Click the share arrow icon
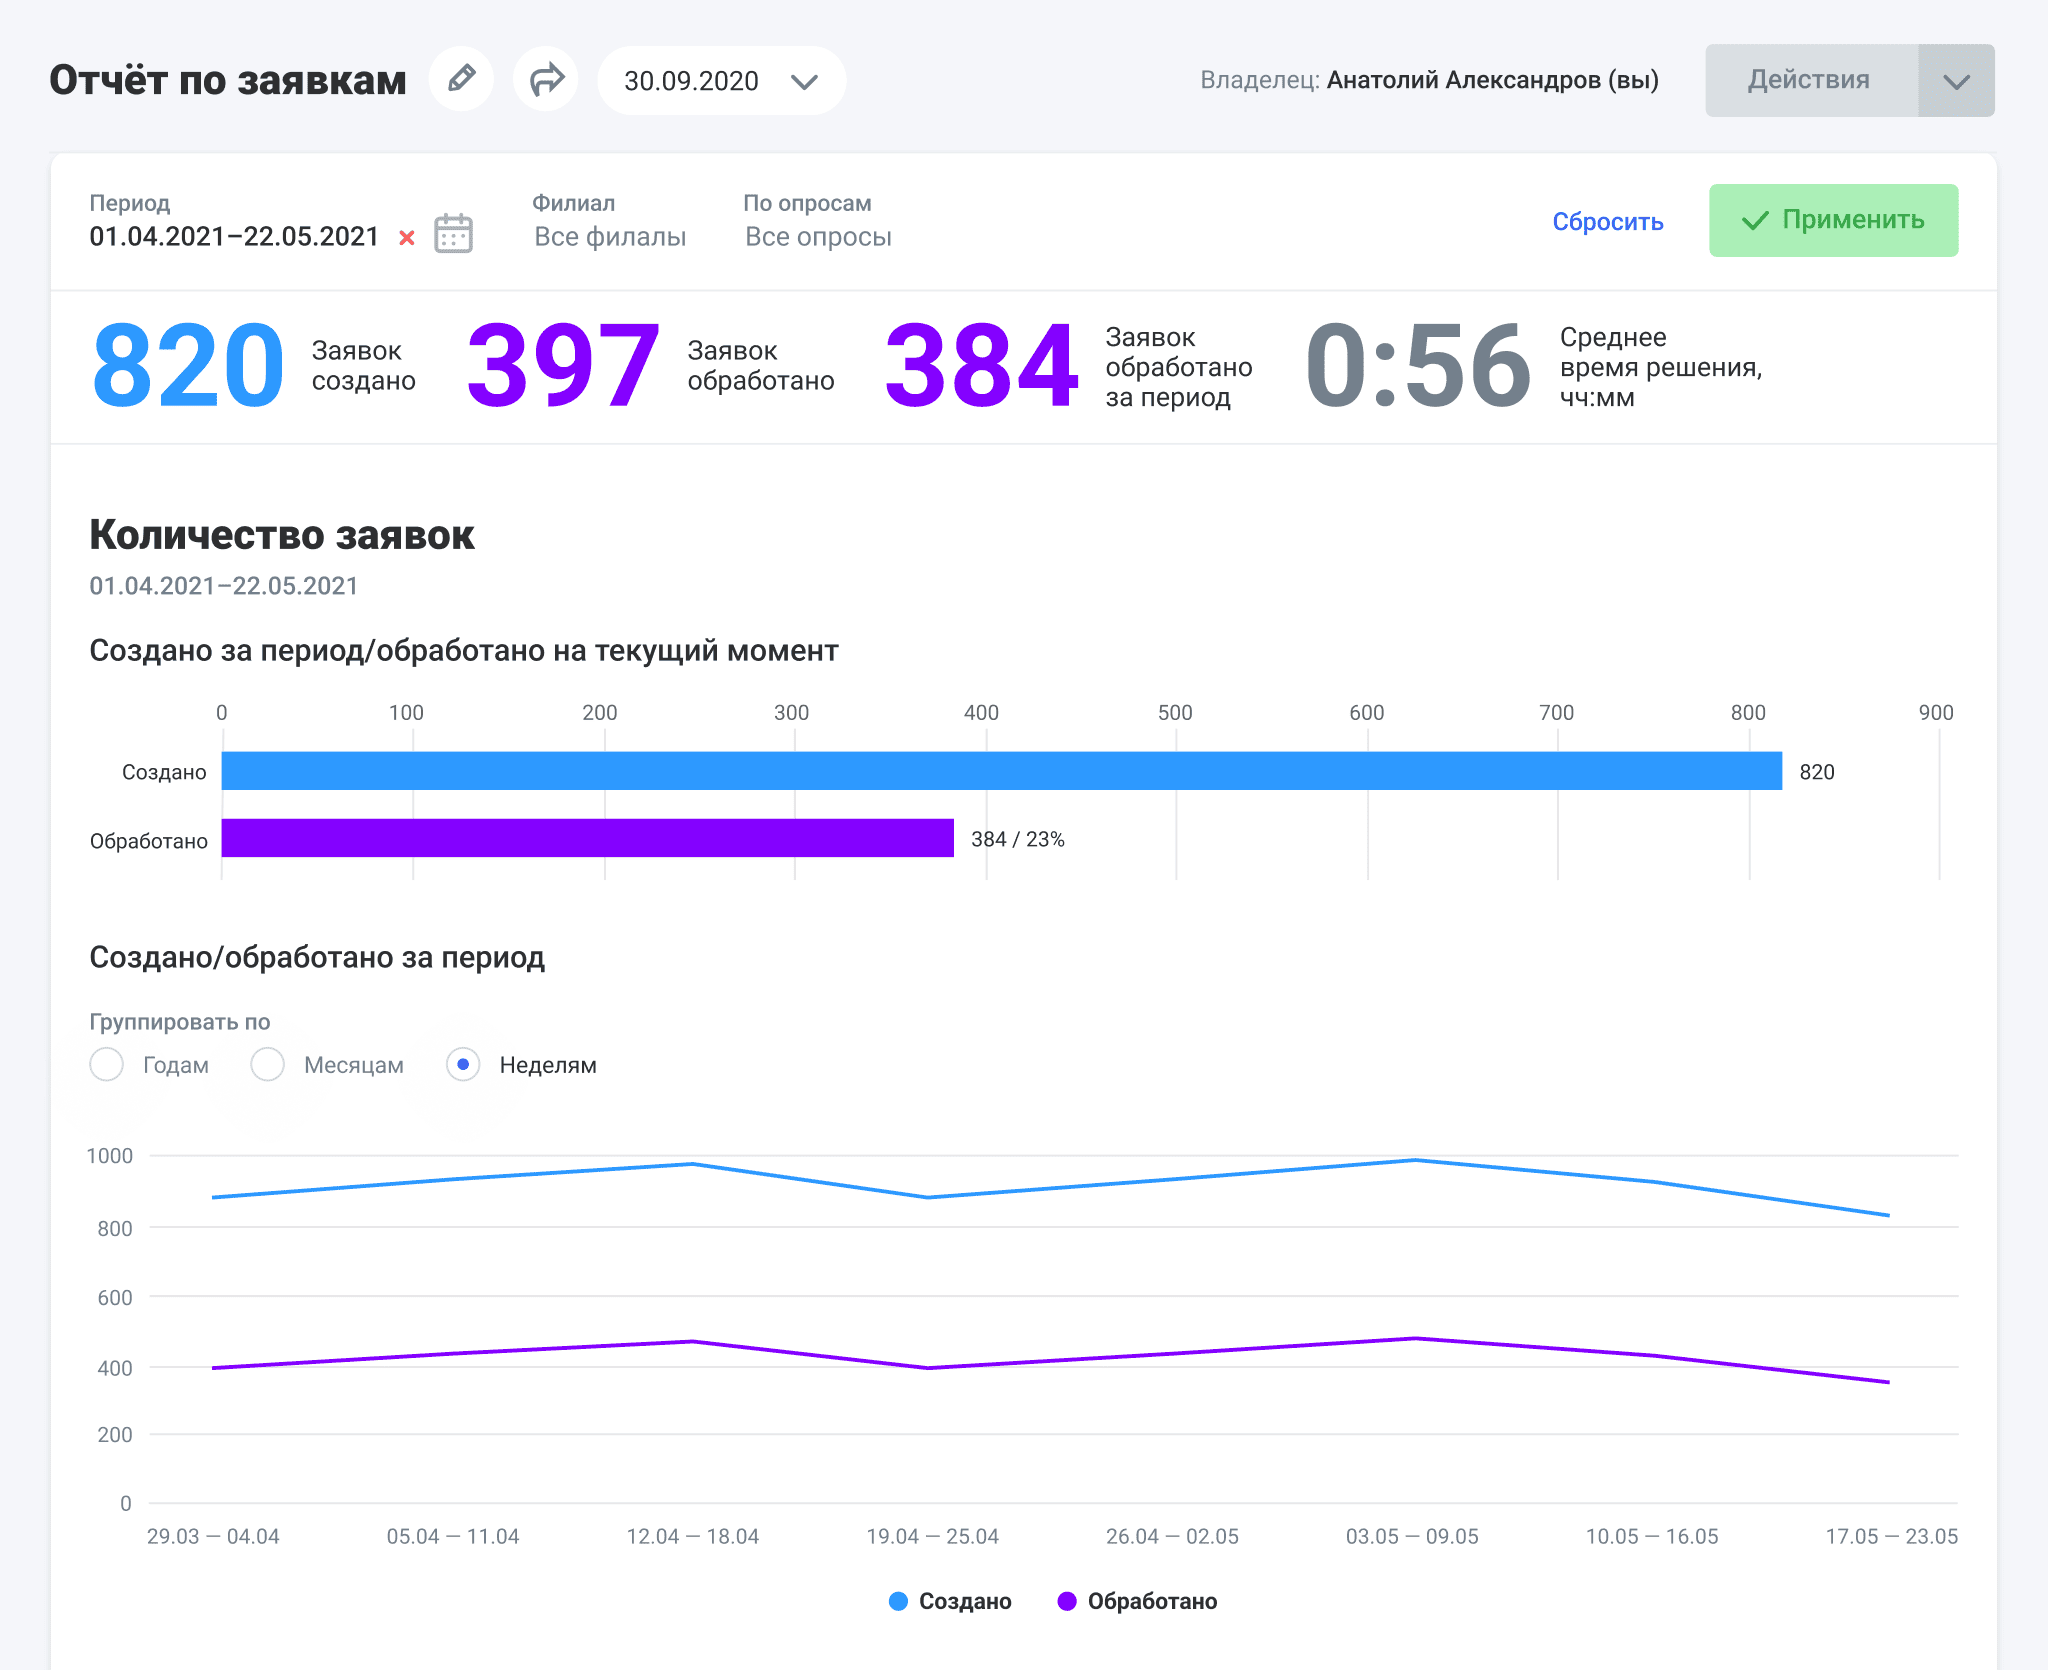Viewport: 2048px width, 1670px height. click(x=546, y=79)
